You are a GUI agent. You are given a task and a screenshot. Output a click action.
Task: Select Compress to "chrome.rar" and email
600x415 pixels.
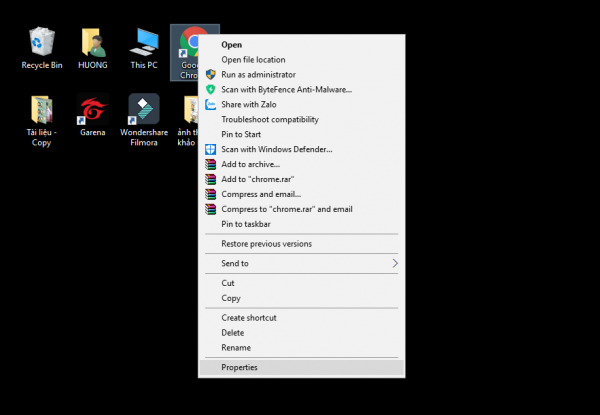click(302, 209)
